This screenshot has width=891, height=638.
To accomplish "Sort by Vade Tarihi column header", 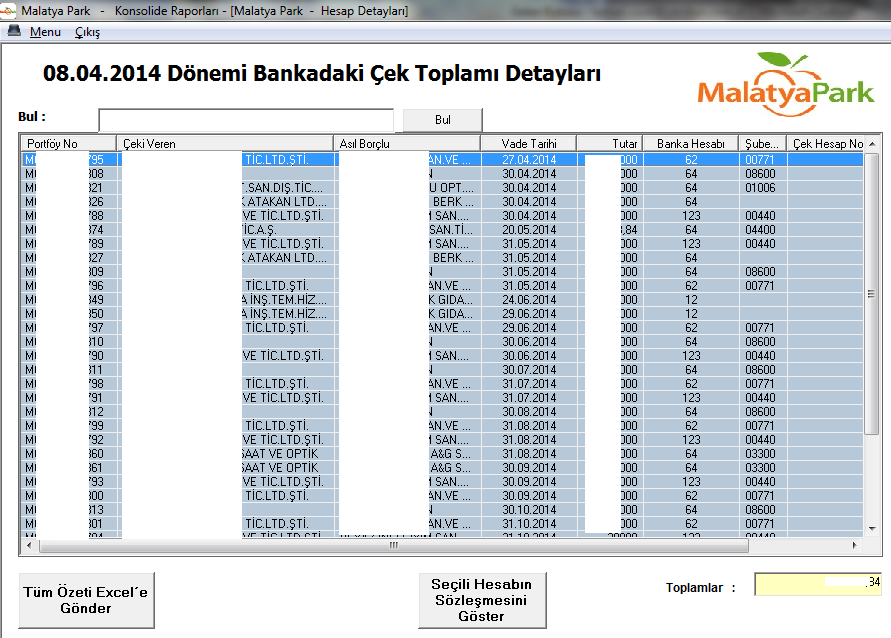I will pos(528,143).
